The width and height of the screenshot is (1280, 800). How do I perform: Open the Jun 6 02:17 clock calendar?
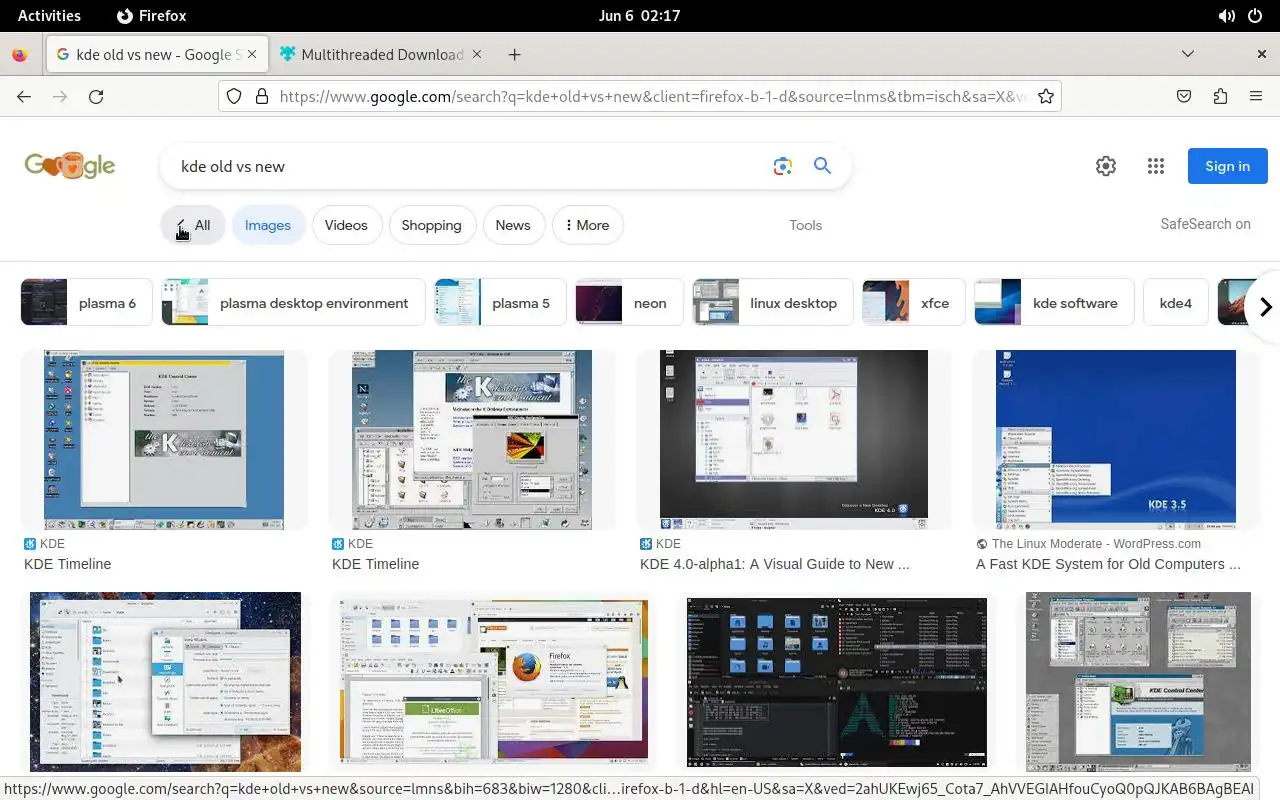point(639,15)
